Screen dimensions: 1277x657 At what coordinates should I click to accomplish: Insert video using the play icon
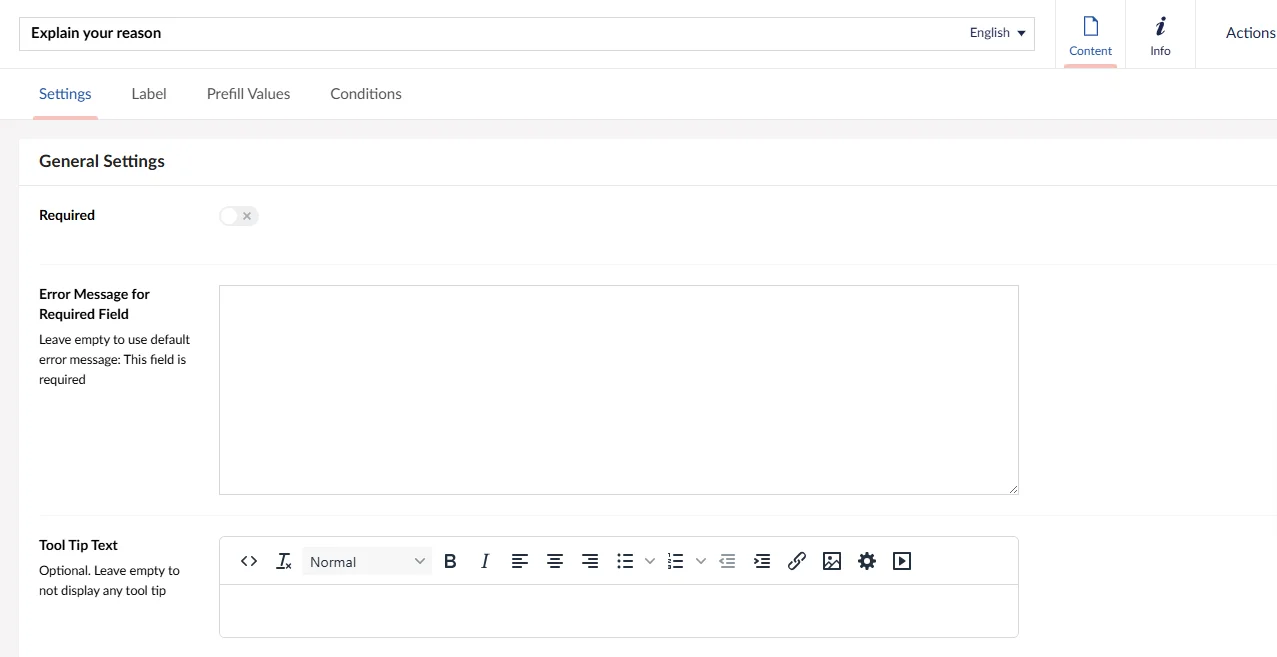pos(902,561)
